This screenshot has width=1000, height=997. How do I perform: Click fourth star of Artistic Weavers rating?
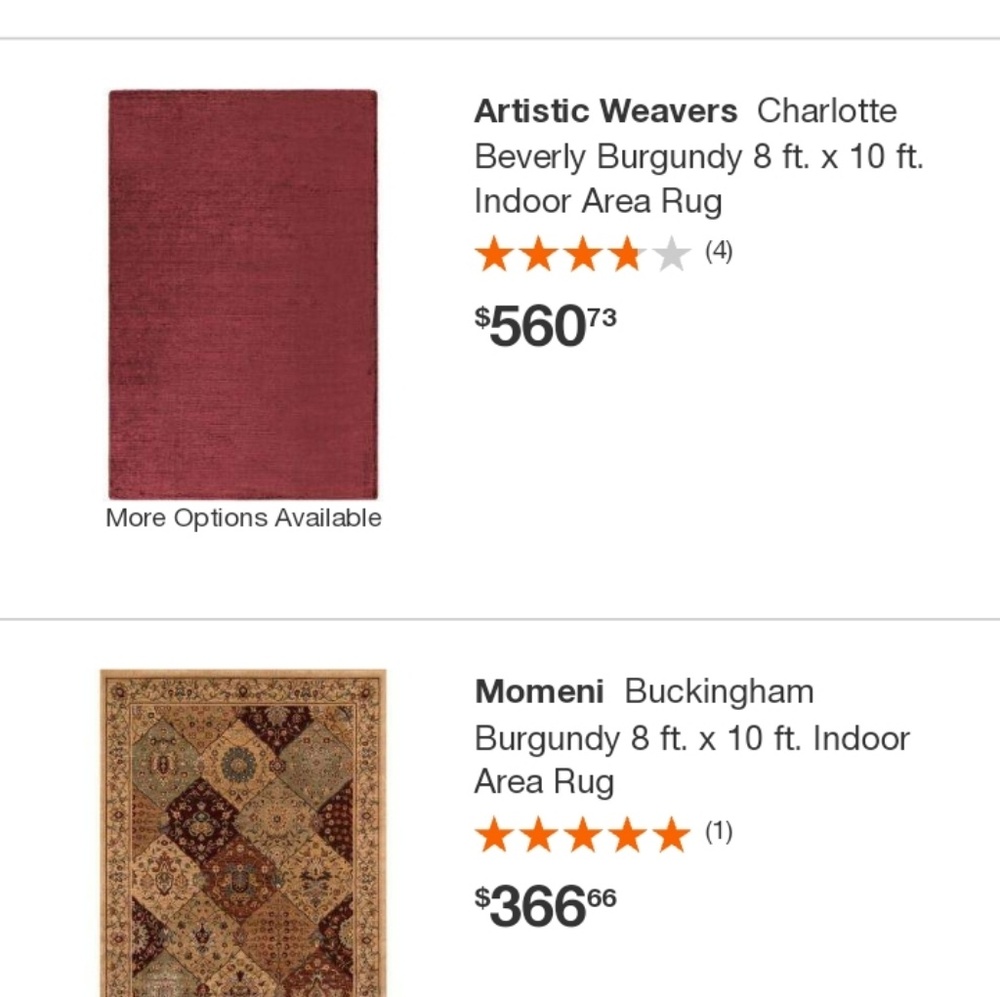click(x=626, y=254)
